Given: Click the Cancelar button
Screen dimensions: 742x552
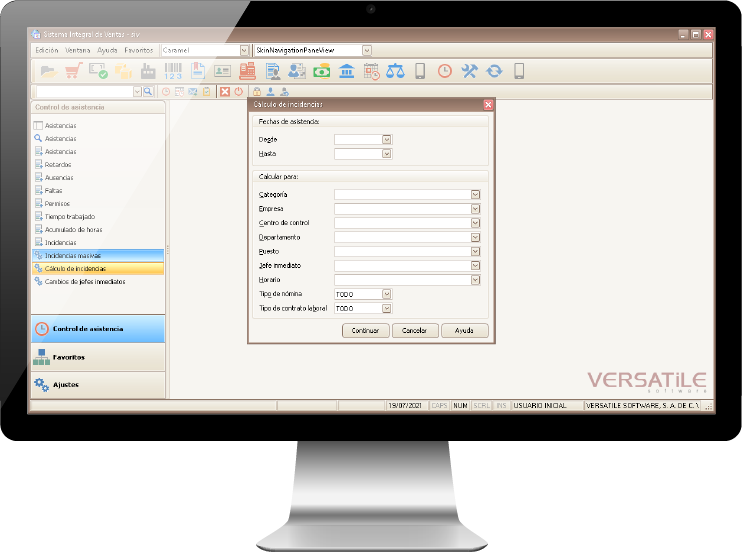Looking at the screenshot, I should coord(415,330).
